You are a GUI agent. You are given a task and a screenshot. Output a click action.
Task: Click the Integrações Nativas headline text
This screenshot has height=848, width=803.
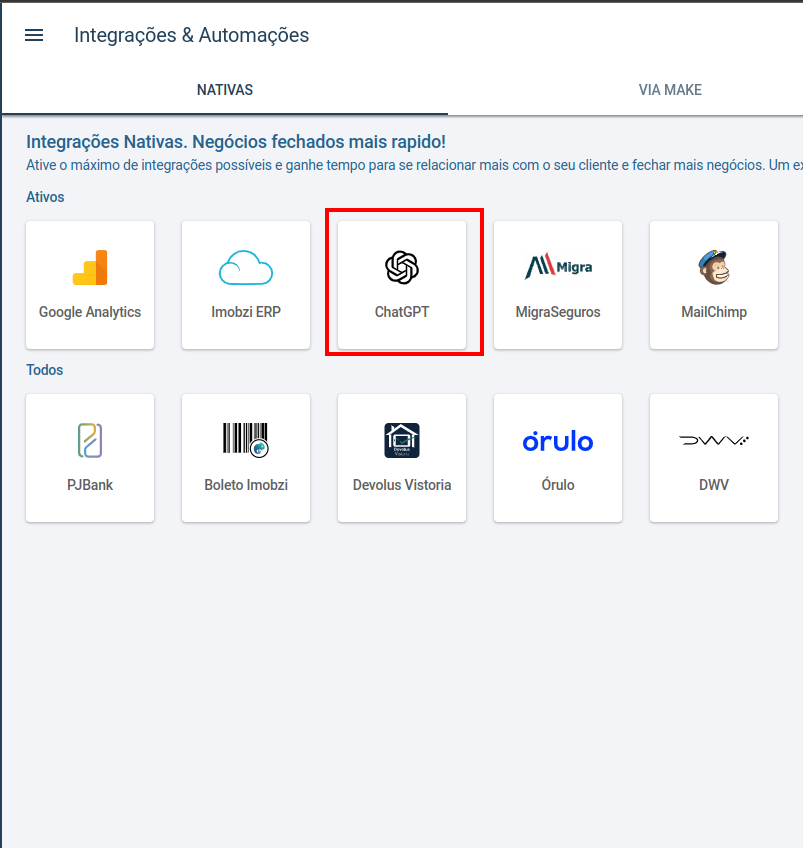236,142
